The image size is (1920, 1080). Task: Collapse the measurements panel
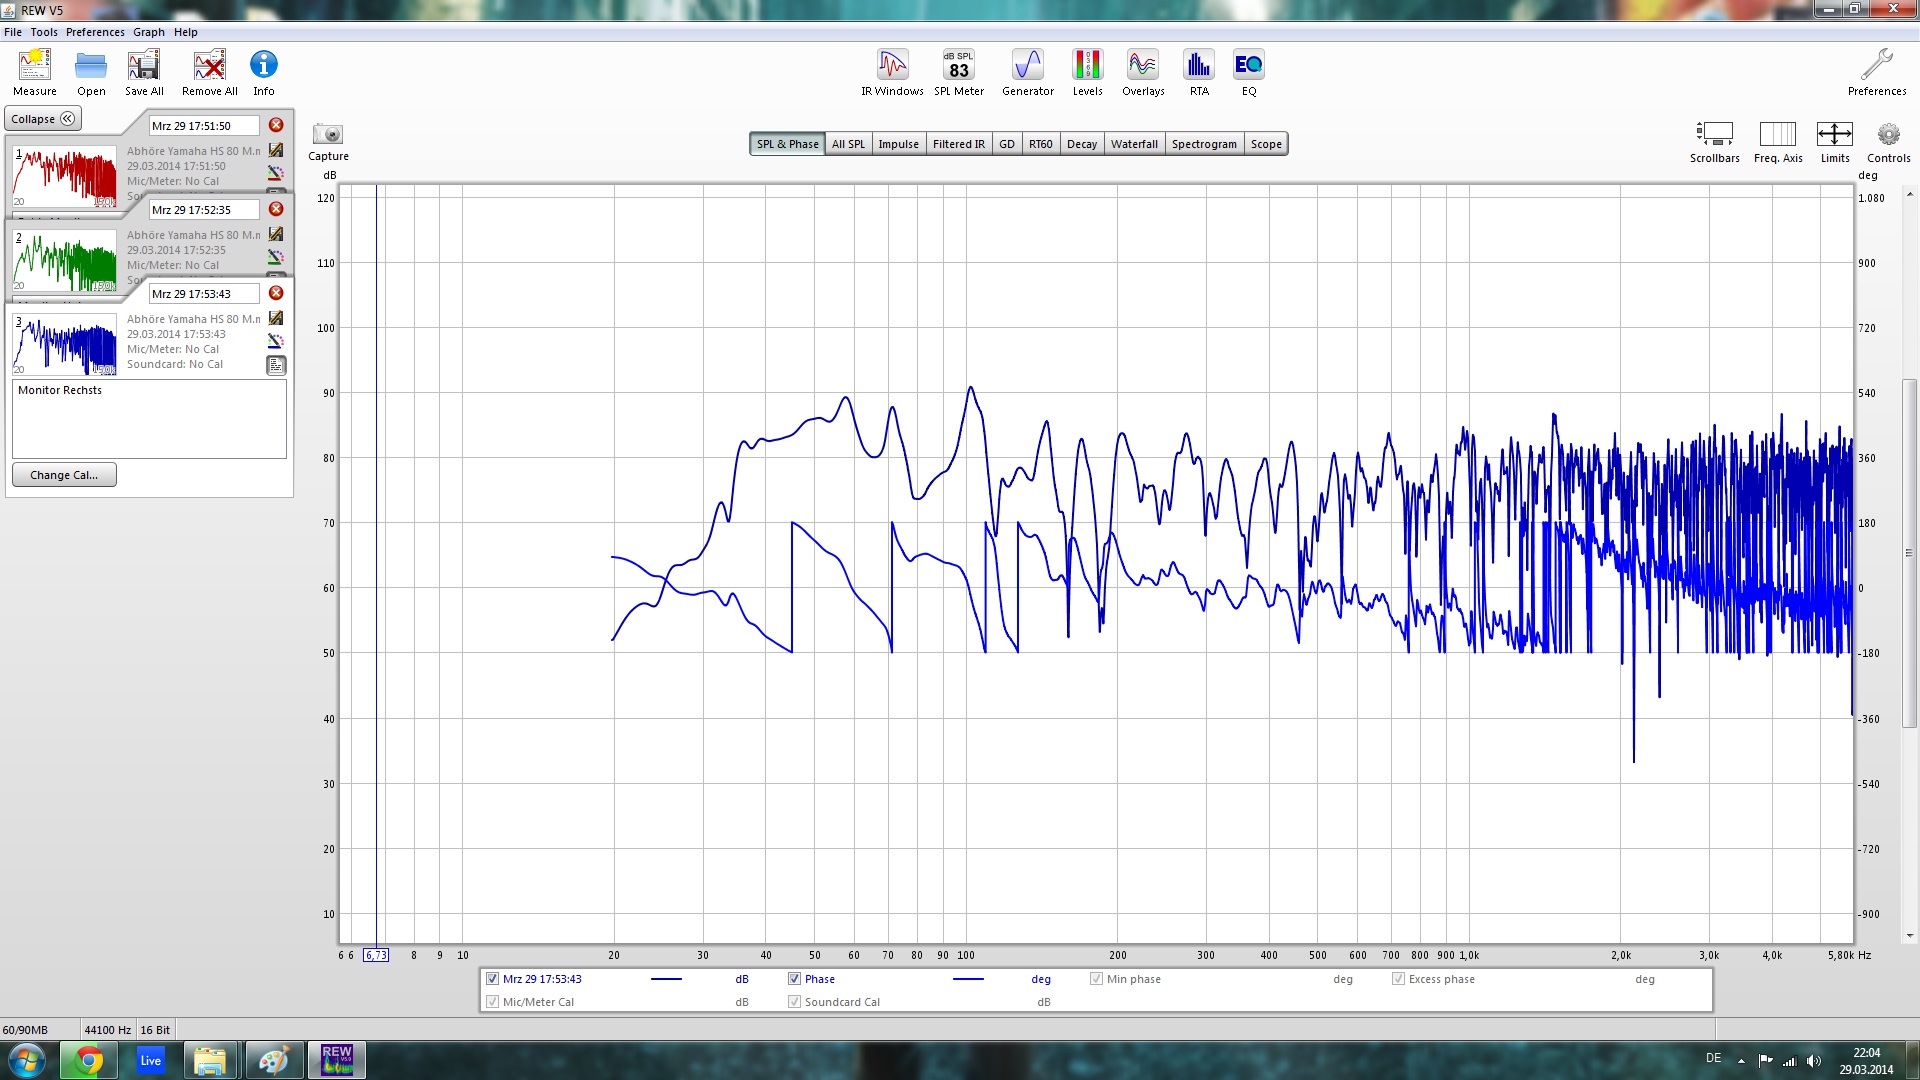pyautogui.click(x=43, y=119)
